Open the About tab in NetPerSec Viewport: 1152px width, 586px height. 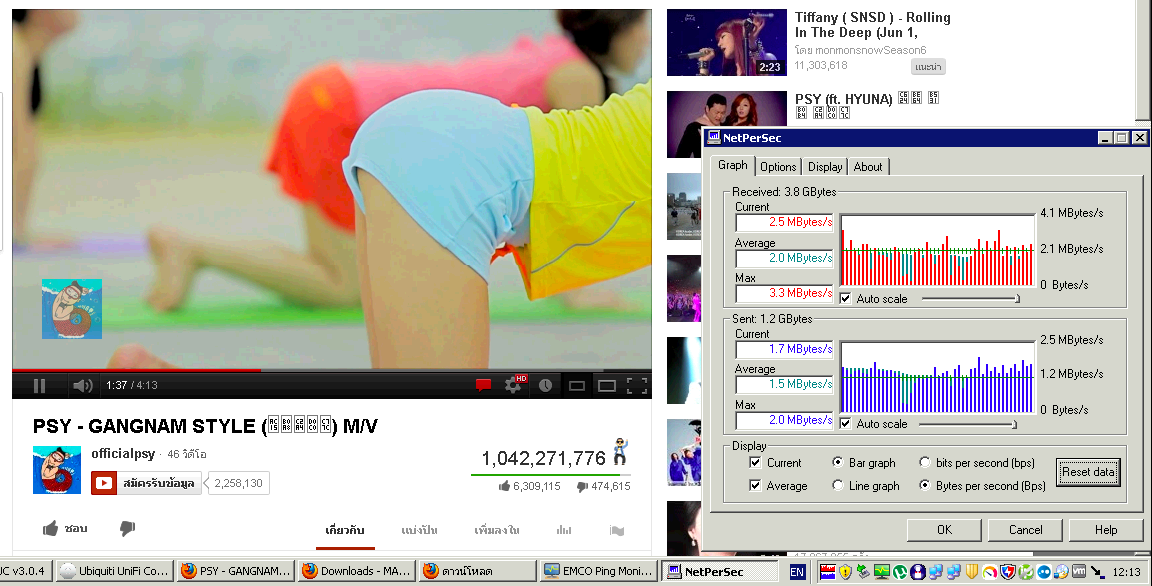(867, 167)
